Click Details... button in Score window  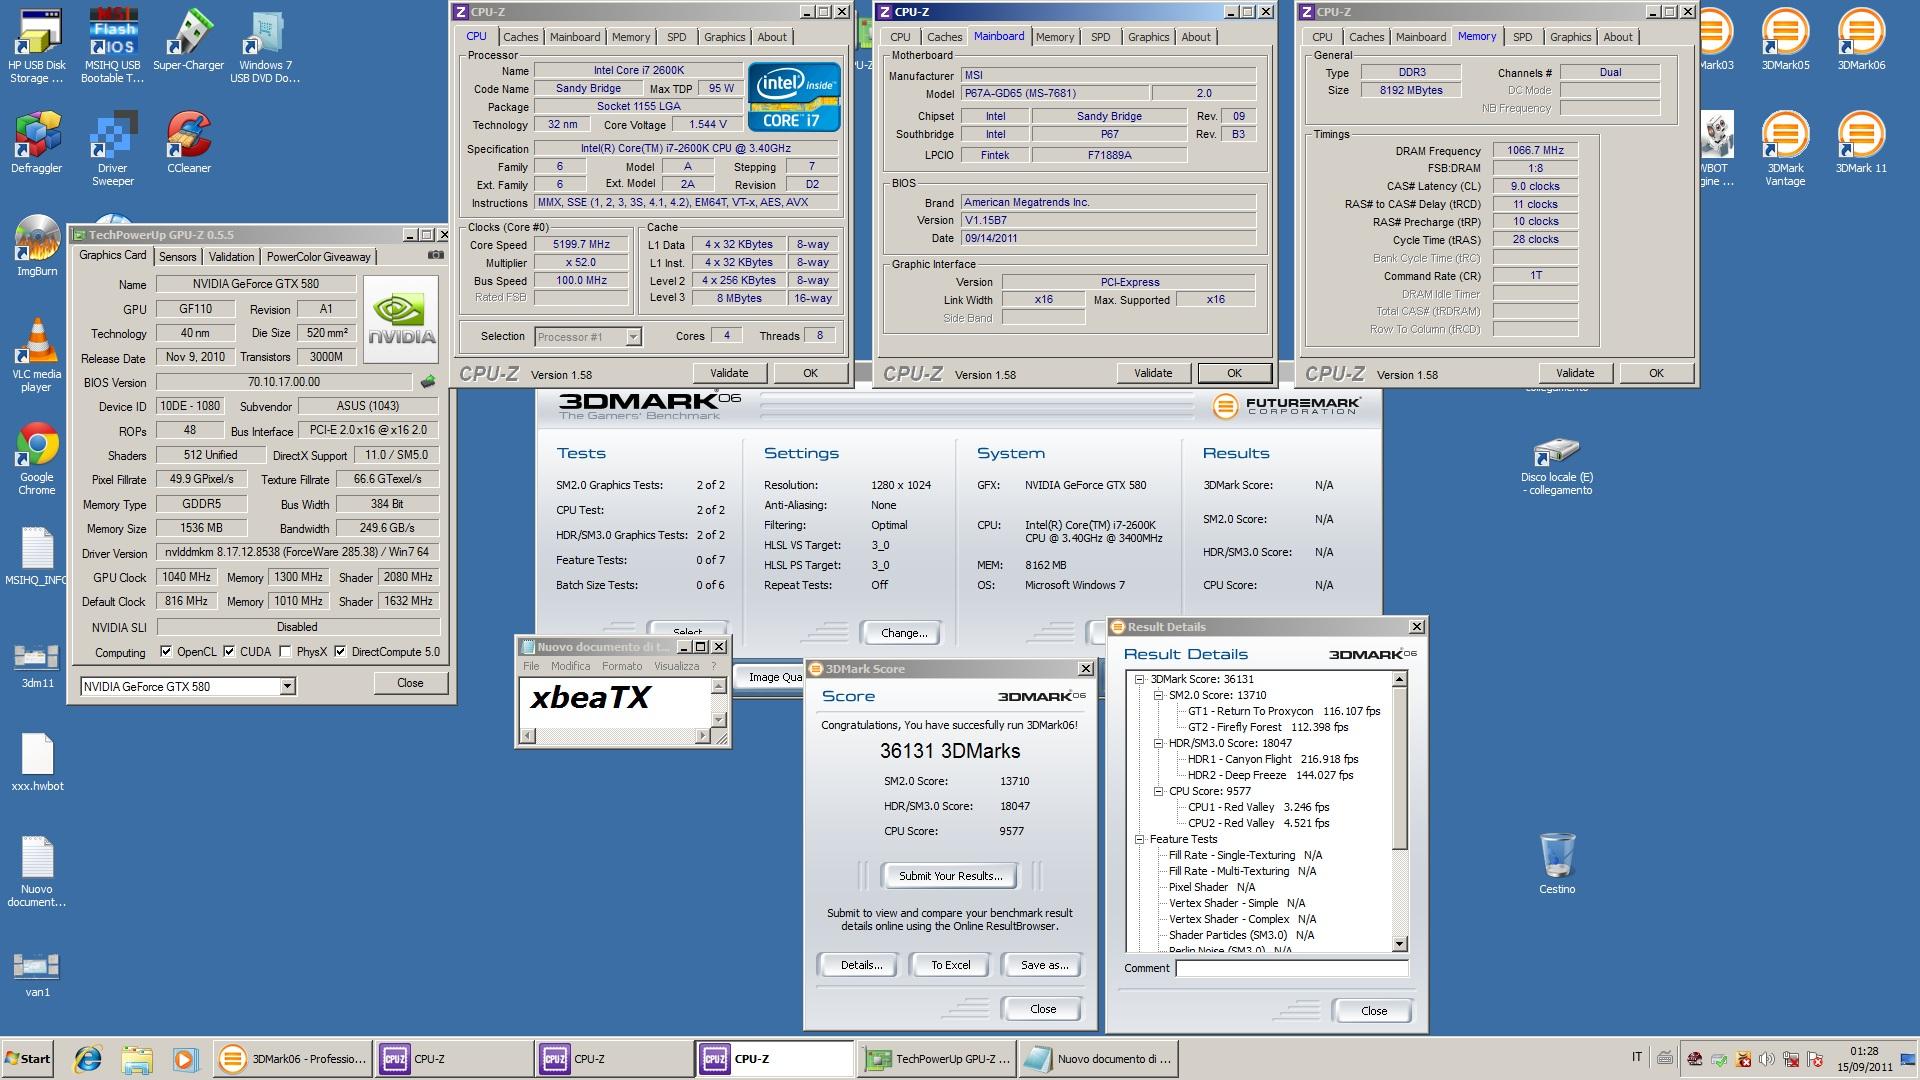(x=861, y=965)
